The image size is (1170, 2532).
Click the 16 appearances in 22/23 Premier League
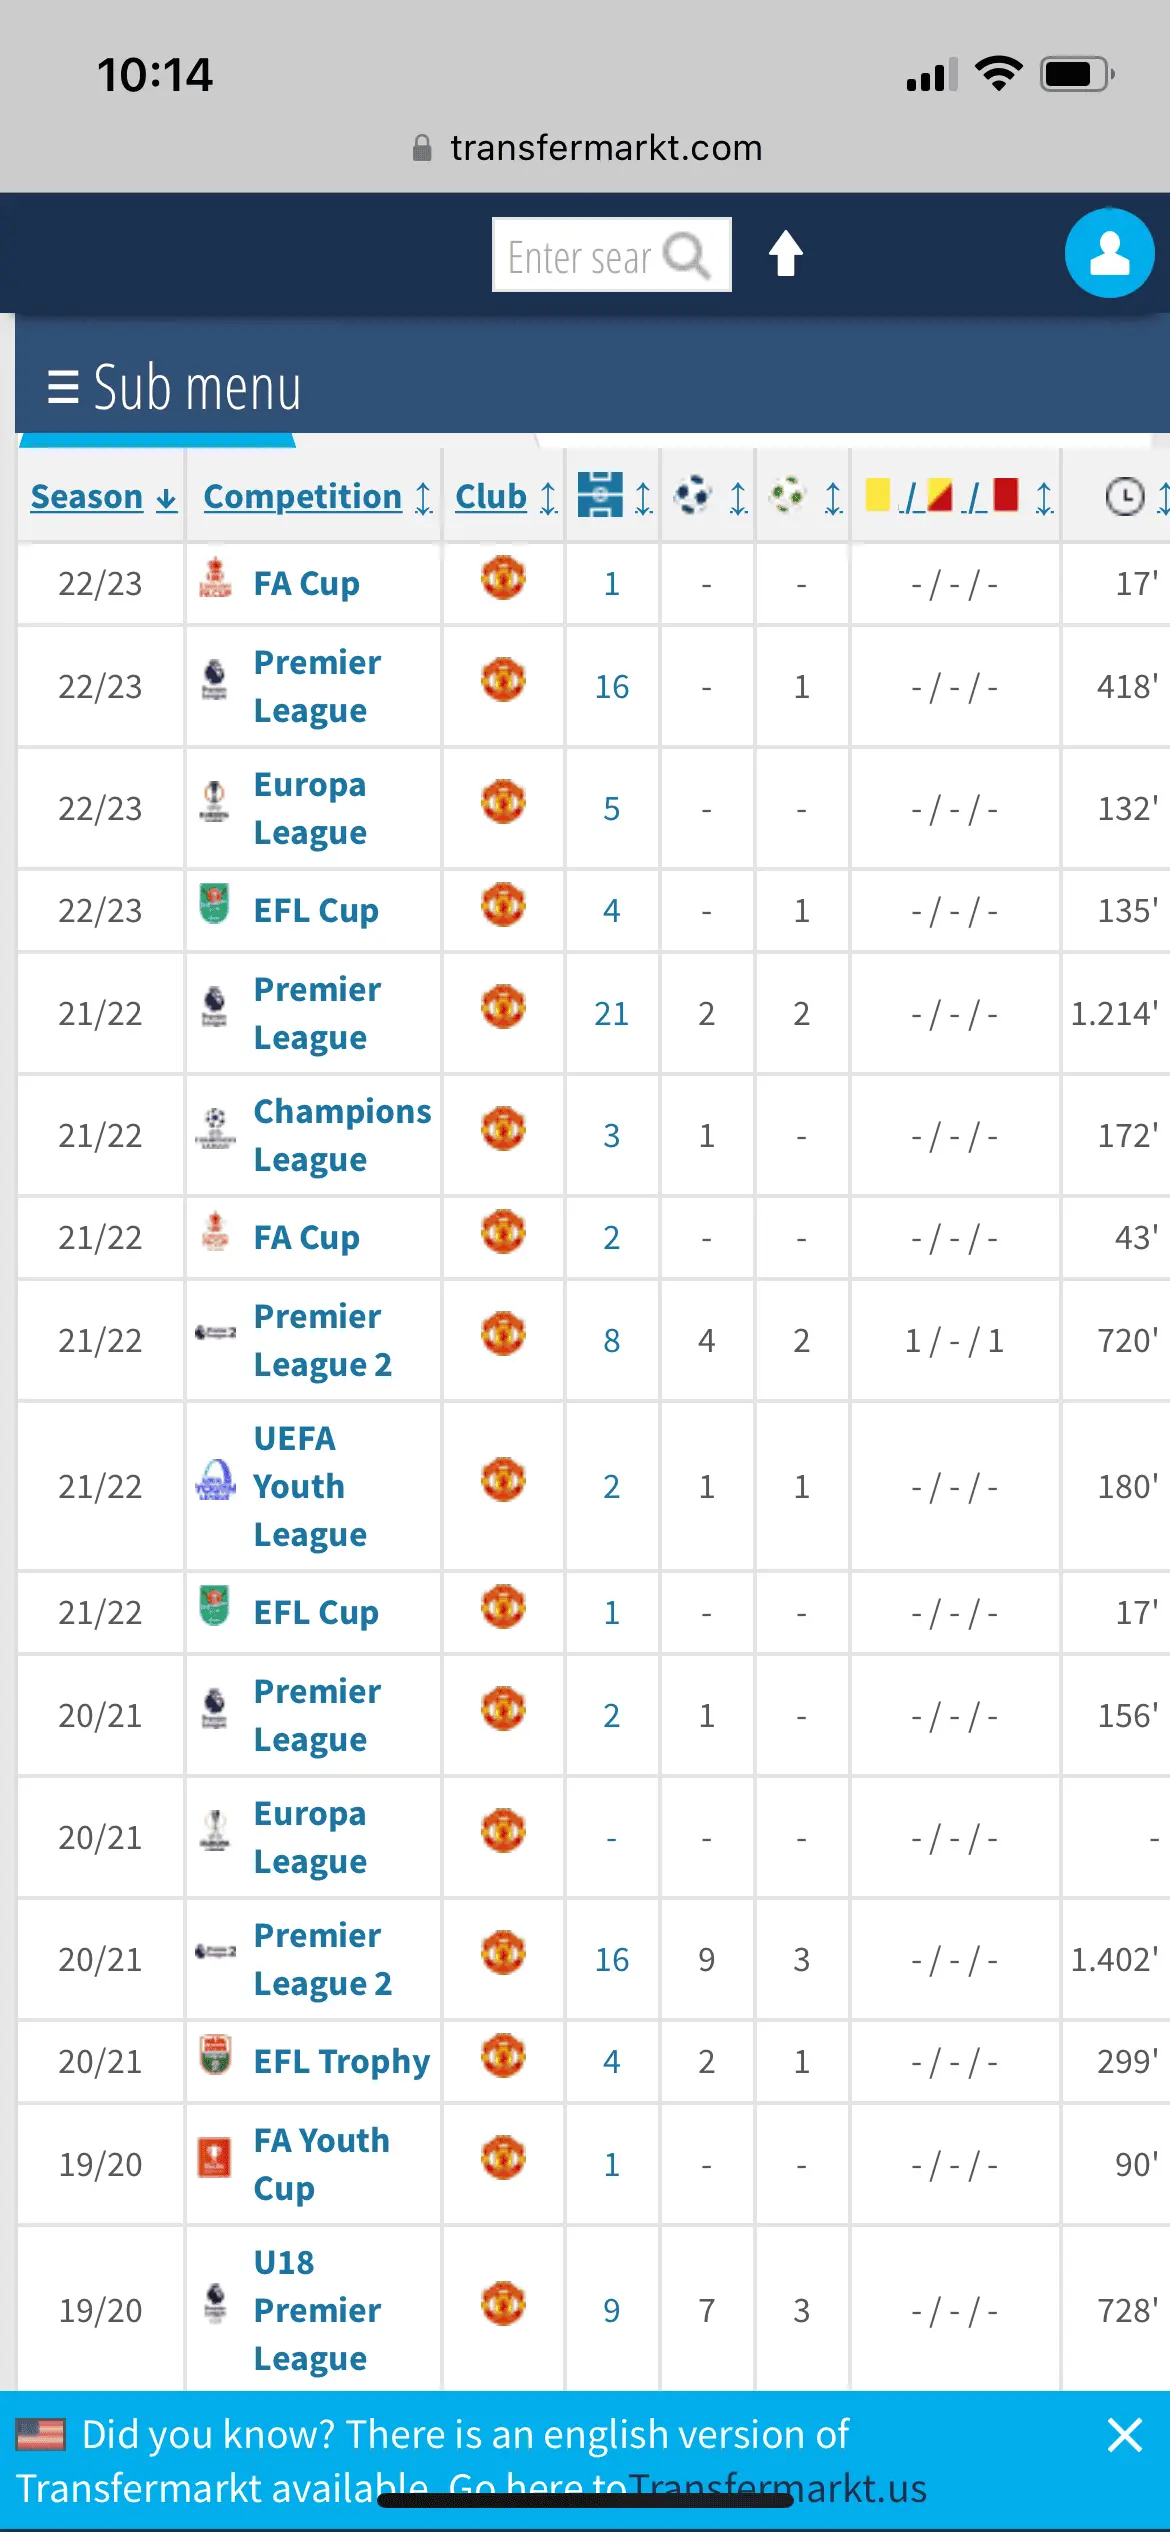[x=611, y=687]
